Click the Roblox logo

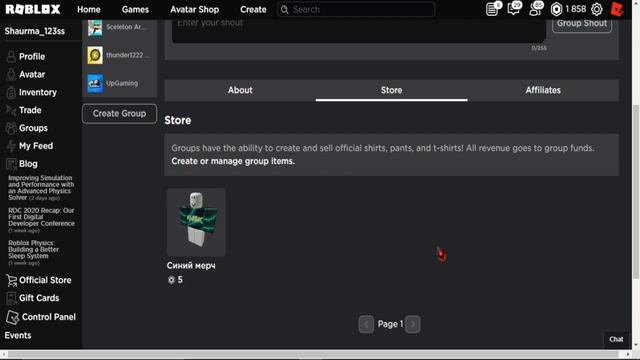pyautogui.click(x=33, y=9)
